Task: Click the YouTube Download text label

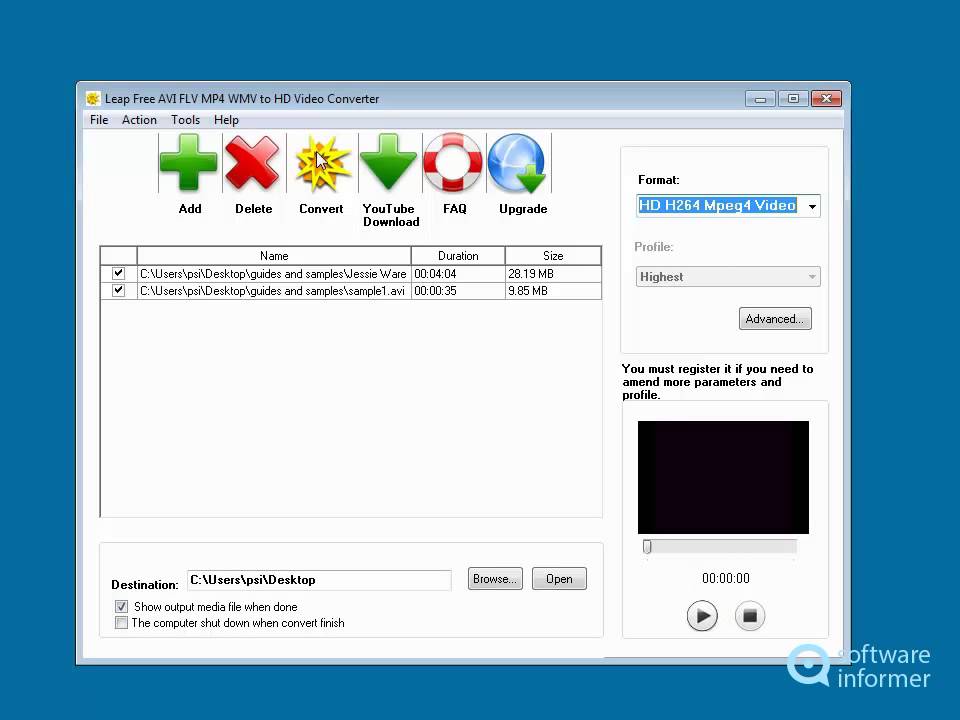Action: click(390, 216)
